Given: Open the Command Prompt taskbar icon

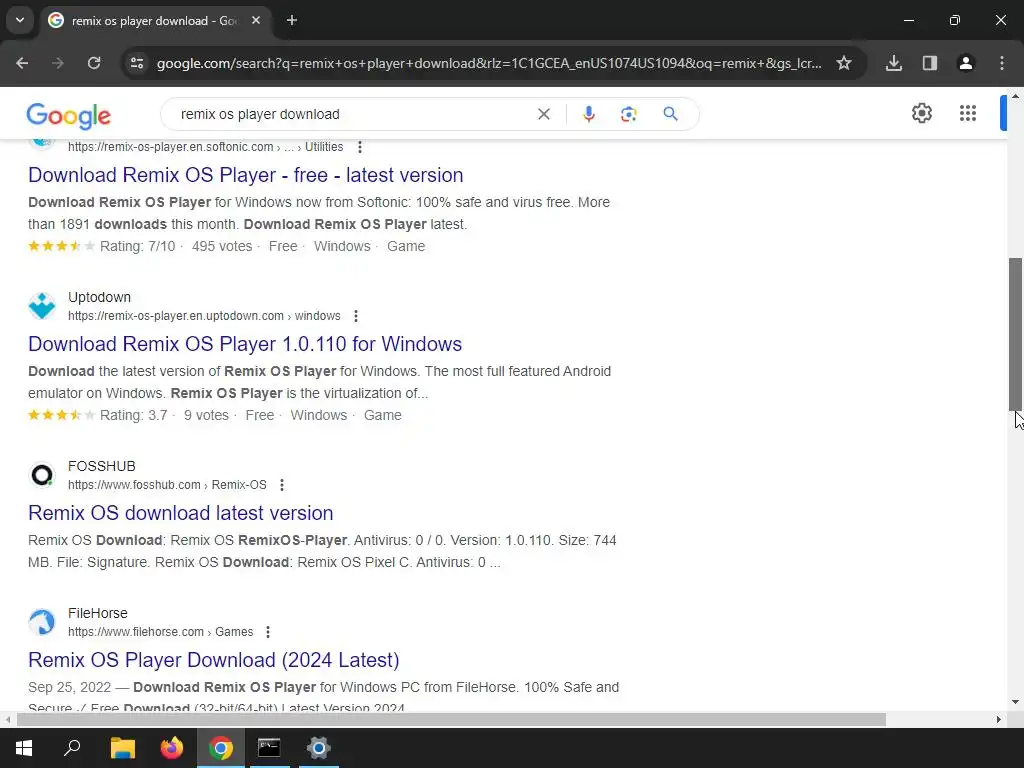Looking at the screenshot, I should point(269,748).
